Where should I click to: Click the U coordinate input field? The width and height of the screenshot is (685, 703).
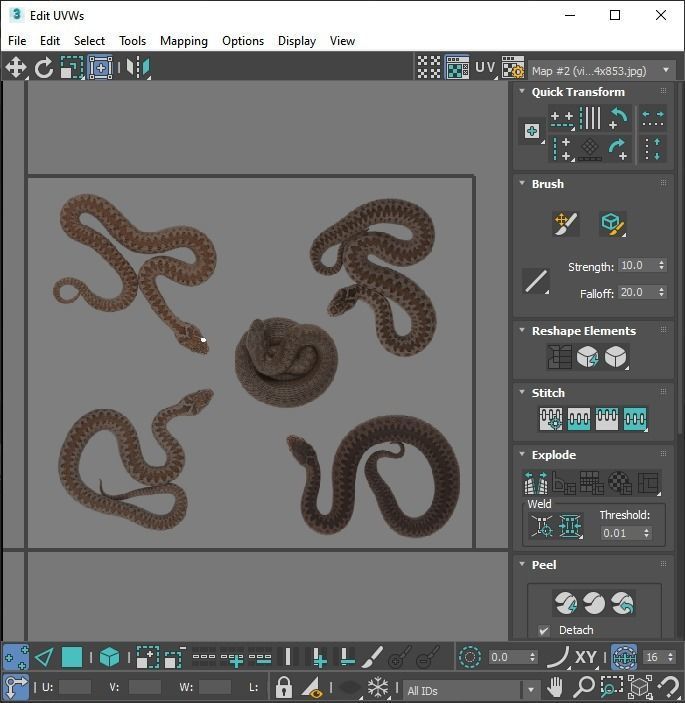(75, 687)
